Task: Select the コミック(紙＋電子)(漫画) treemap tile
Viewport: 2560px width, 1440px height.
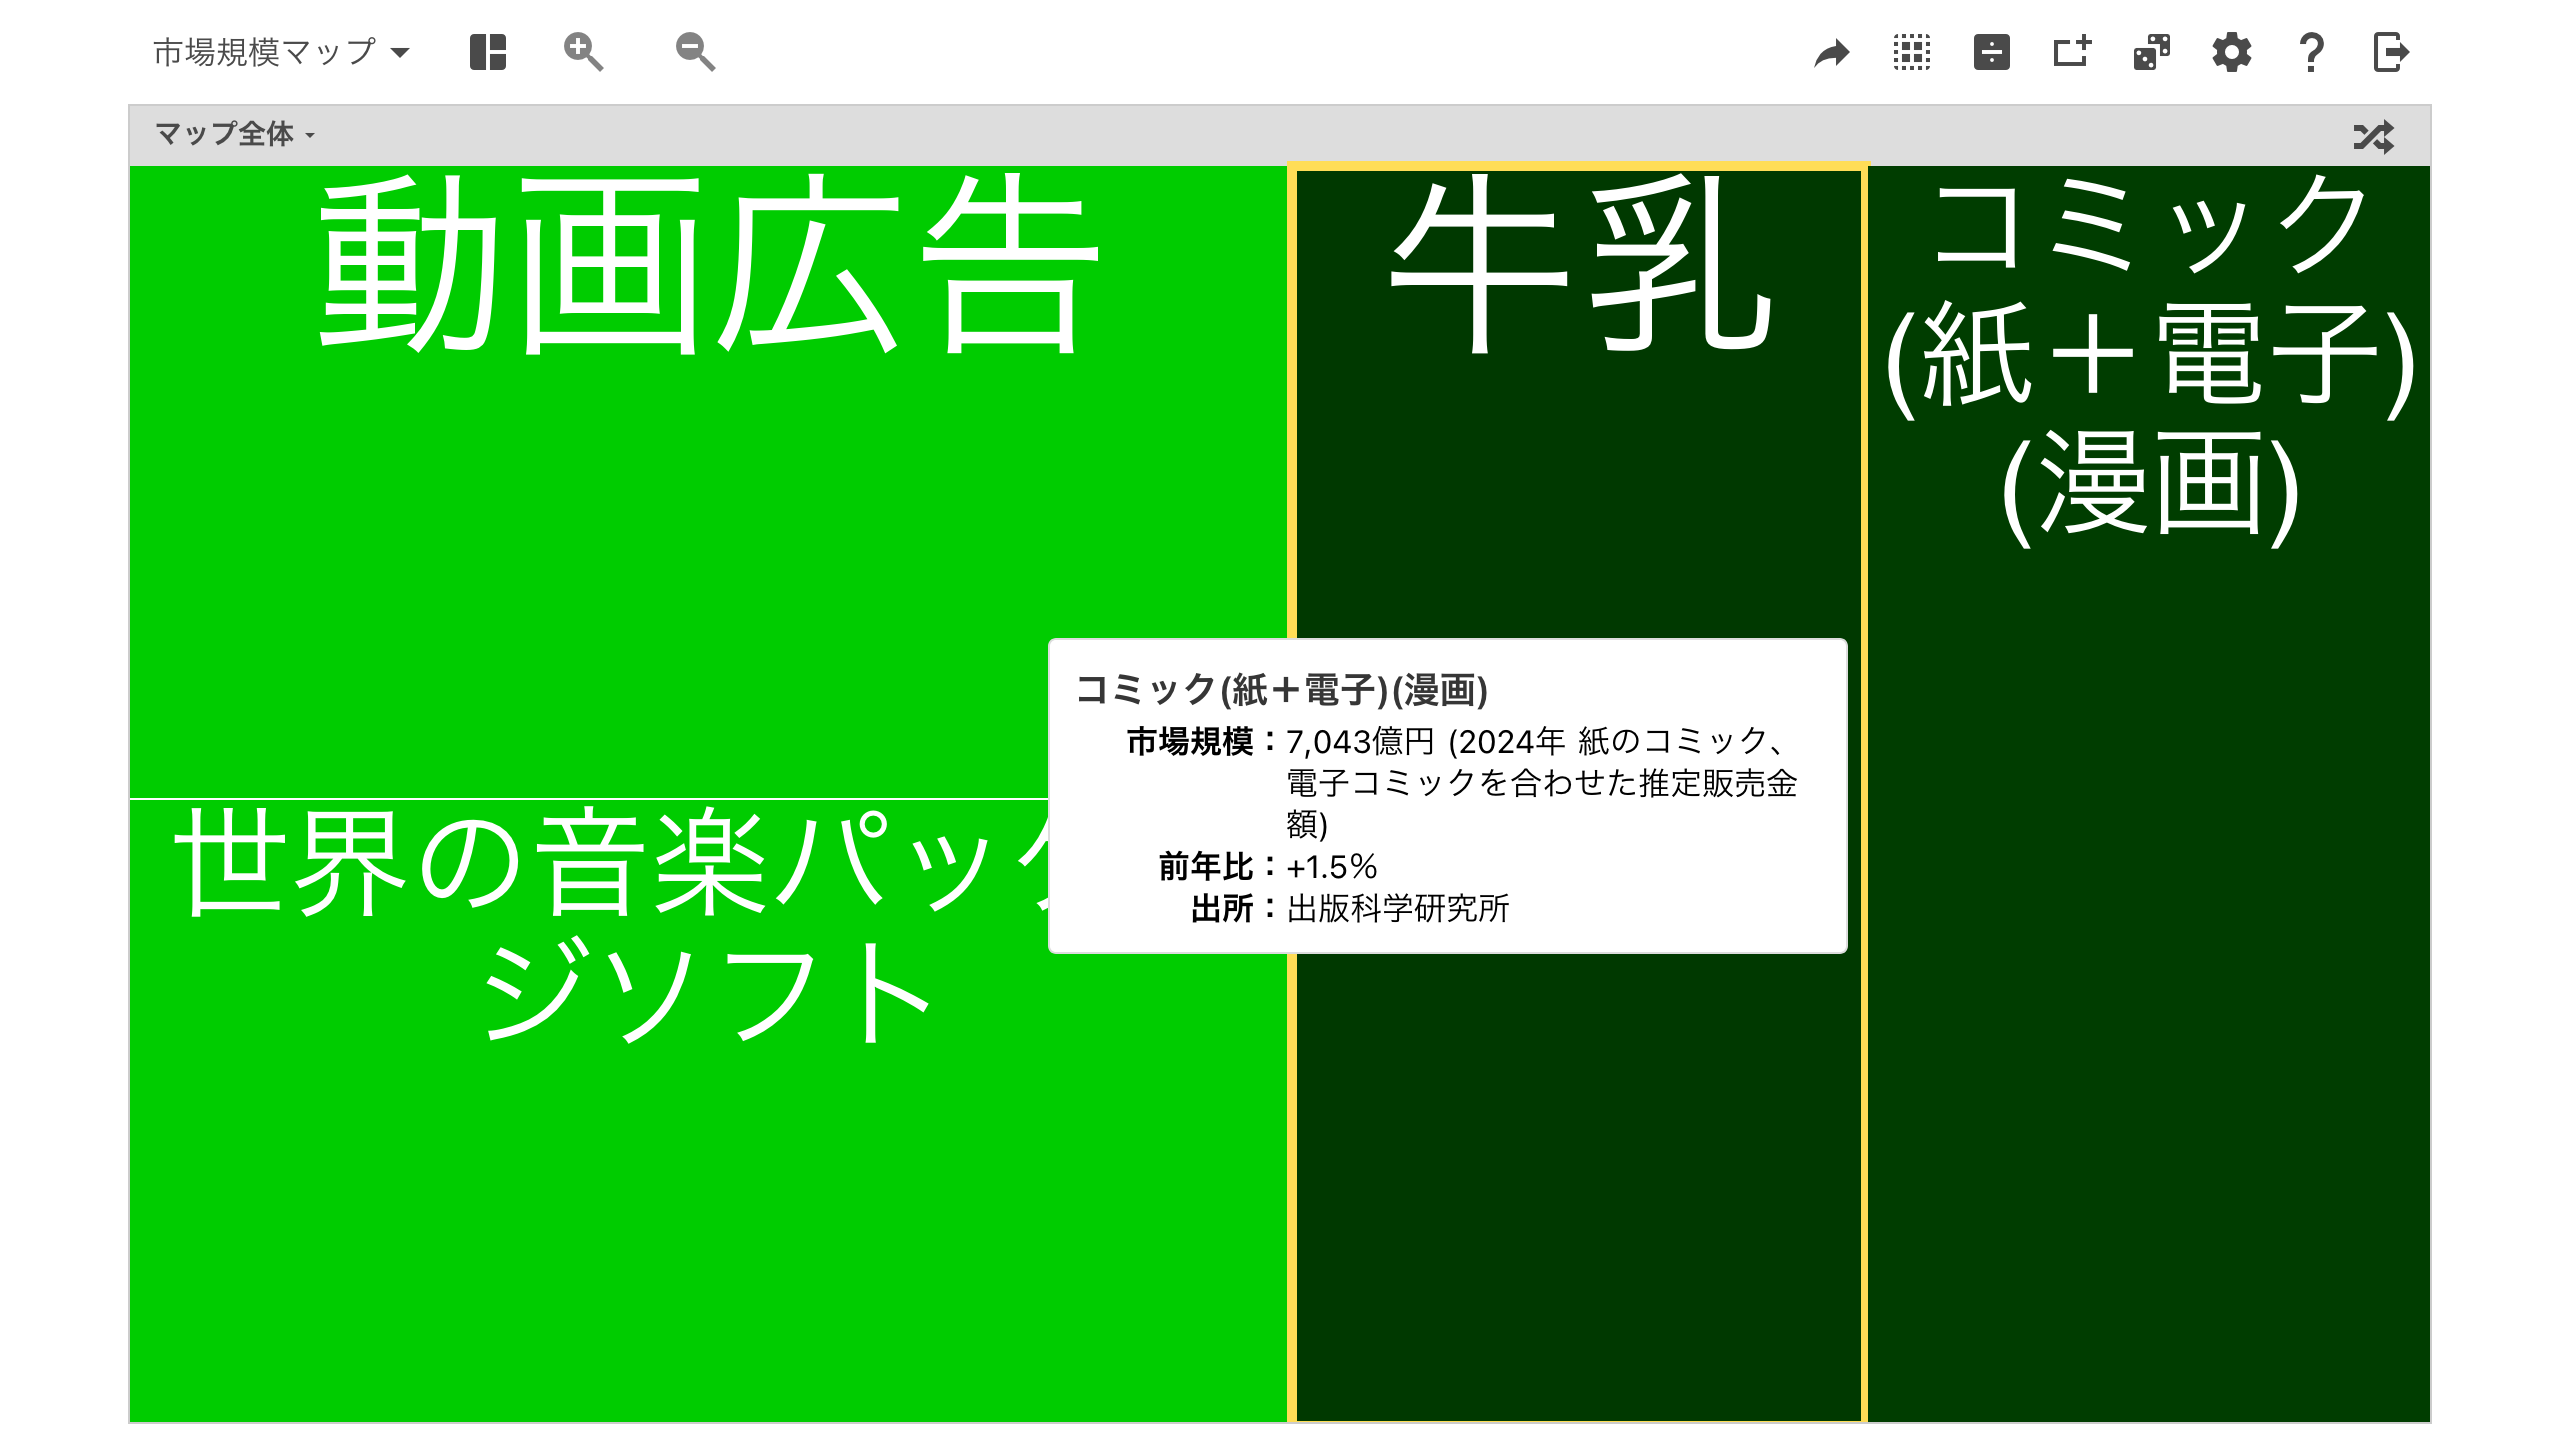Action: 2149,794
